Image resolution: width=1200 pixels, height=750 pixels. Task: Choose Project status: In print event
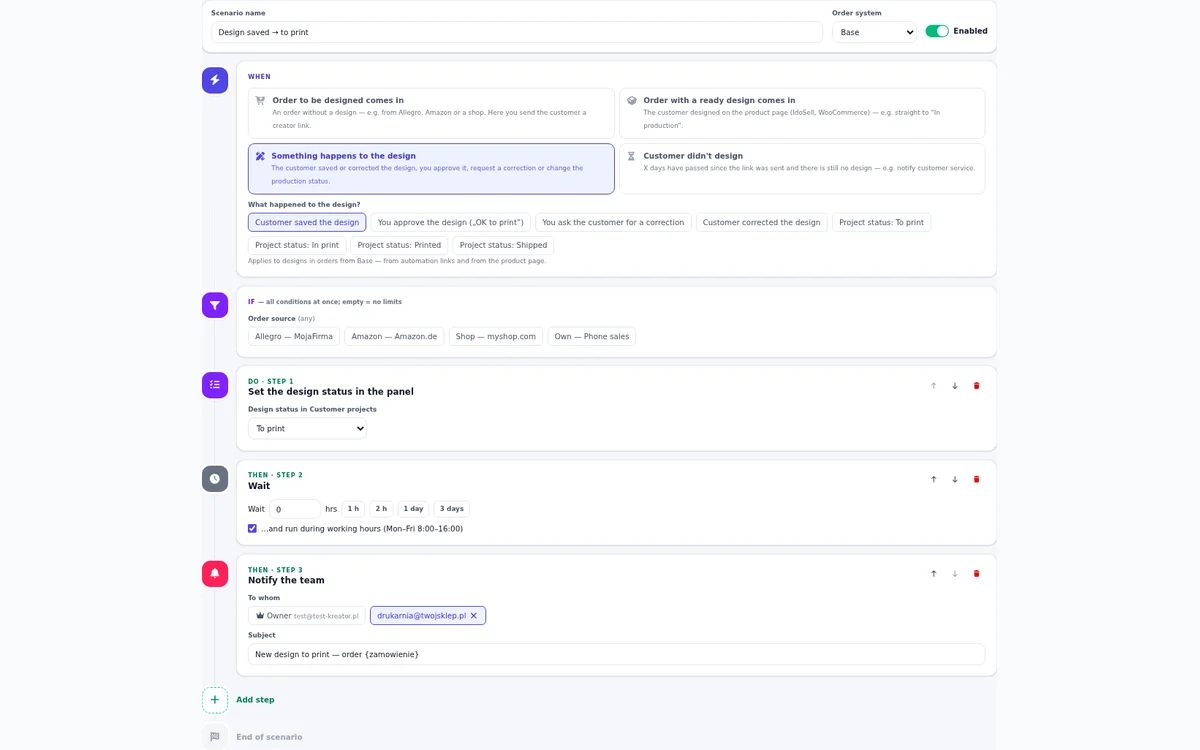[x=297, y=245]
